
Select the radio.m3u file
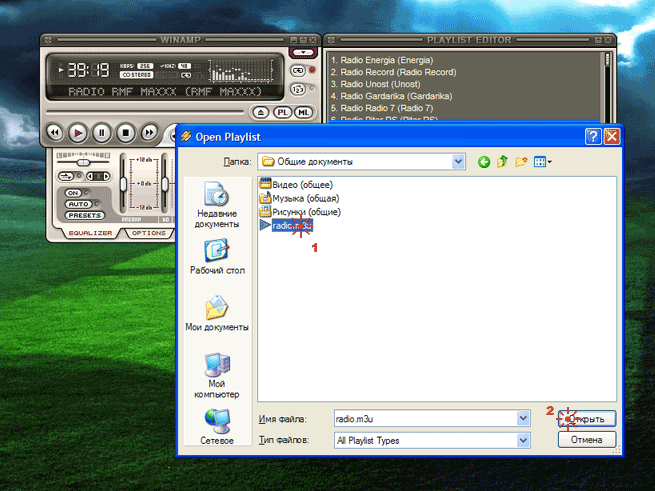point(287,225)
